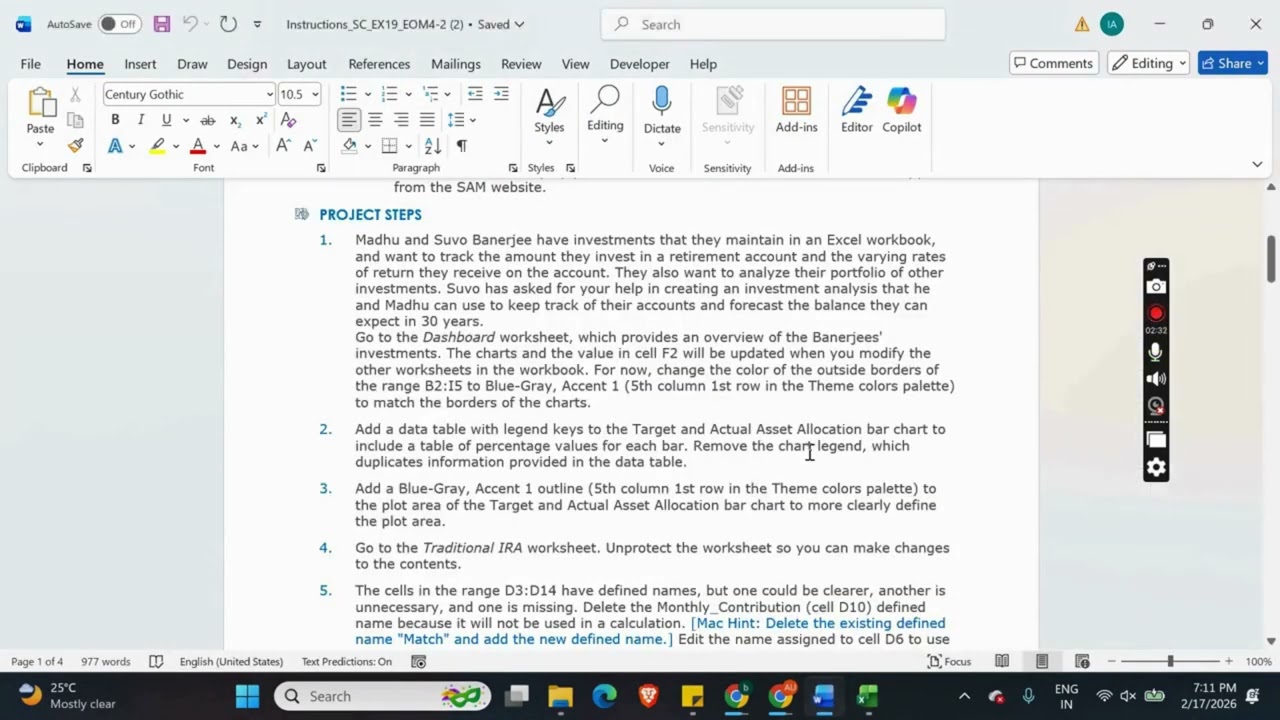Apply the red font color

pos(198,146)
